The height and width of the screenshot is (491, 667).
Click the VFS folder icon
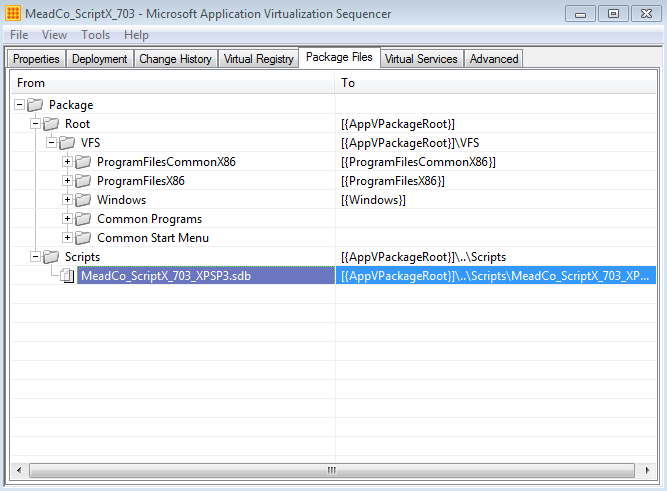tap(67, 143)
